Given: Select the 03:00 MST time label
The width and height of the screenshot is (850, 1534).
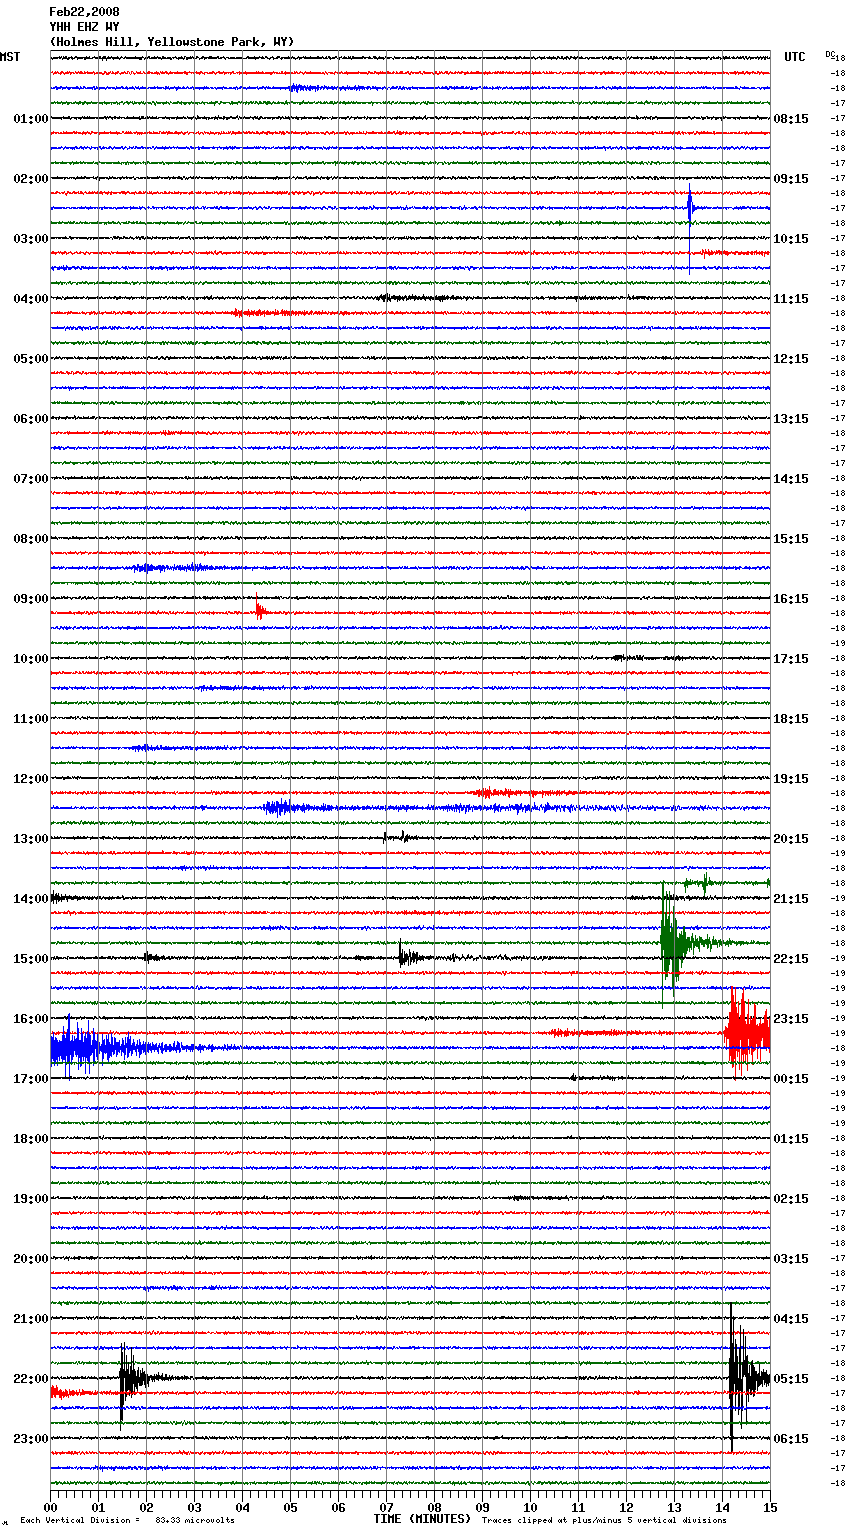Looking at the screenshot, I should click(x=30, y=239).
